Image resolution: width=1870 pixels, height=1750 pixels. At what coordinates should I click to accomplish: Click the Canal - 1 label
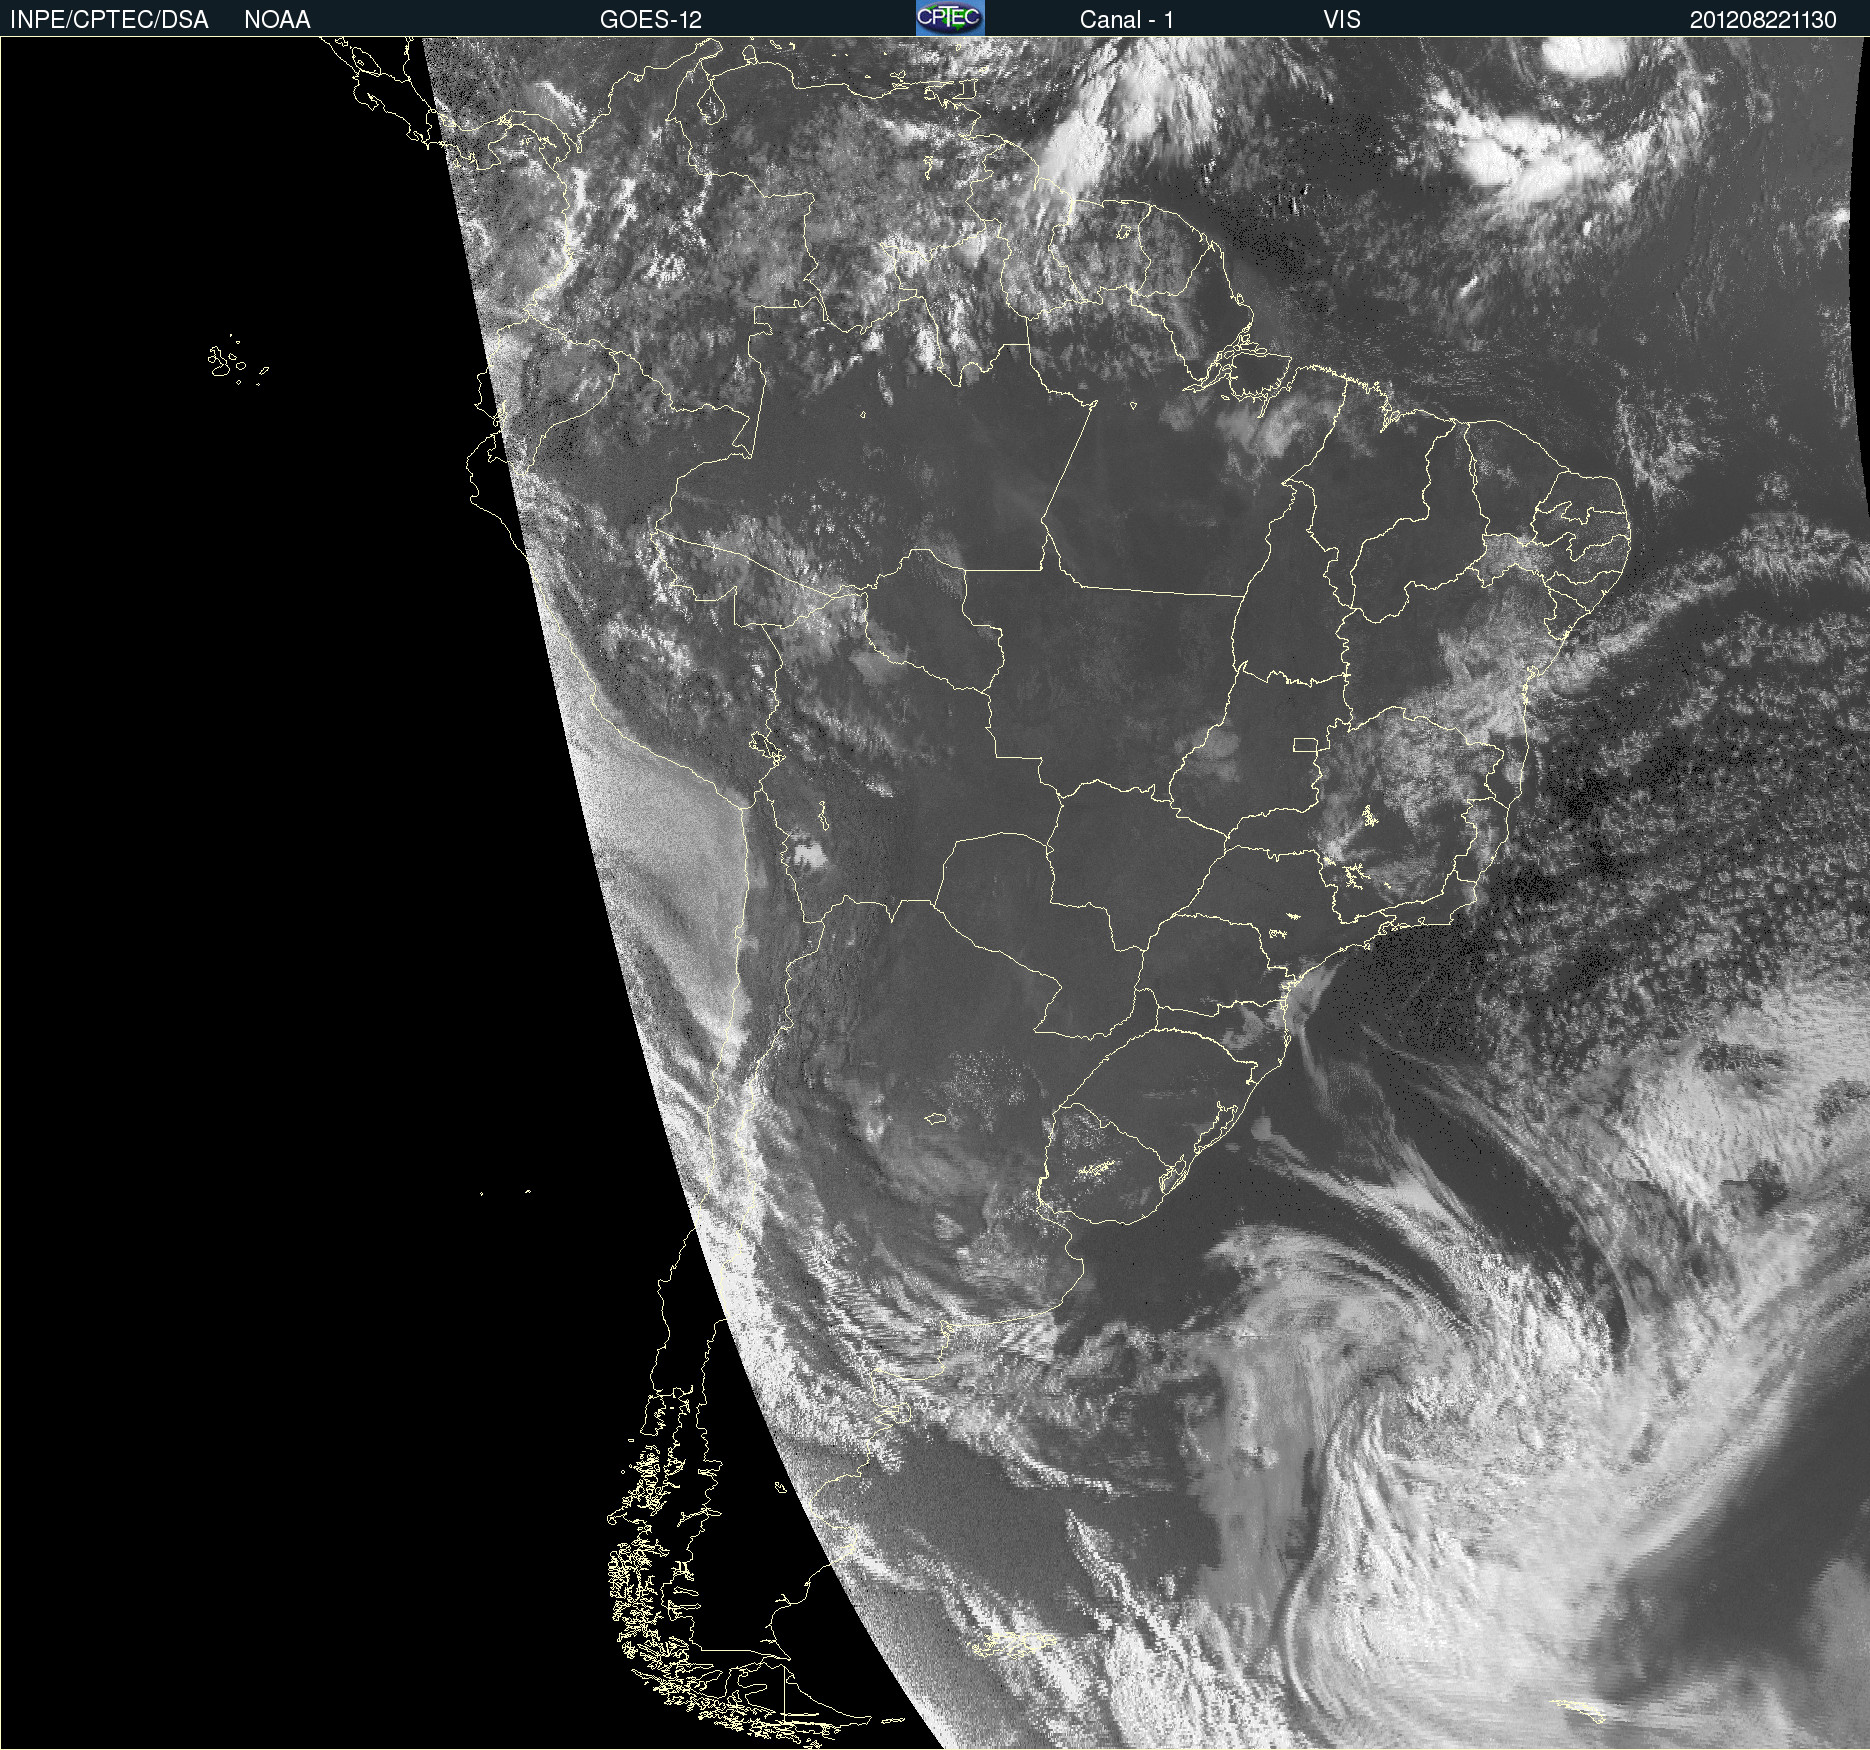pos(1127,20)
